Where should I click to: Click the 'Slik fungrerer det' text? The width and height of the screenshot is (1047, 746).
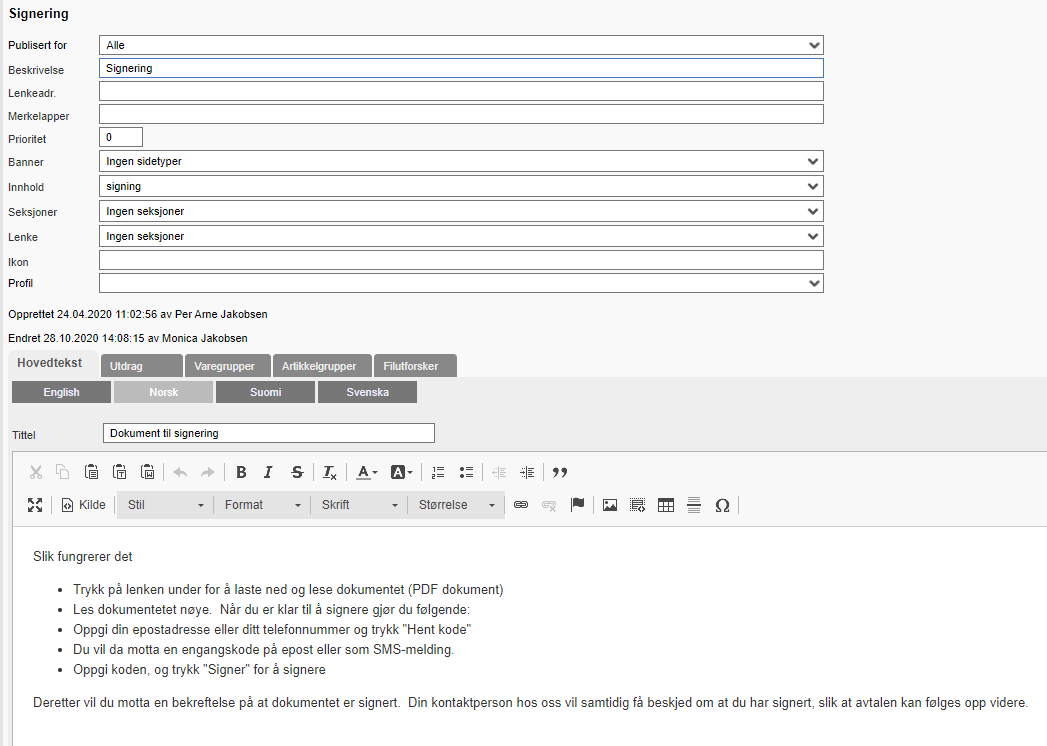point(83,556)
